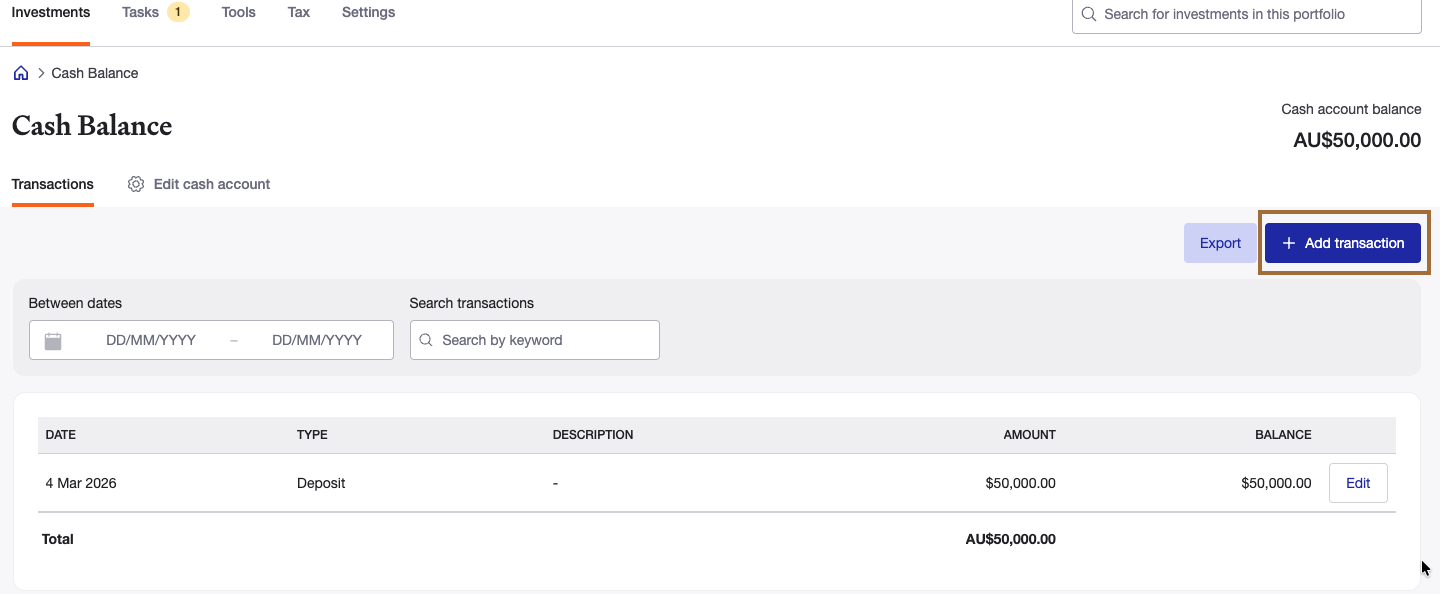Go to the Tax section
This screenshot has height=594, width=1440.
coord(299,13)
